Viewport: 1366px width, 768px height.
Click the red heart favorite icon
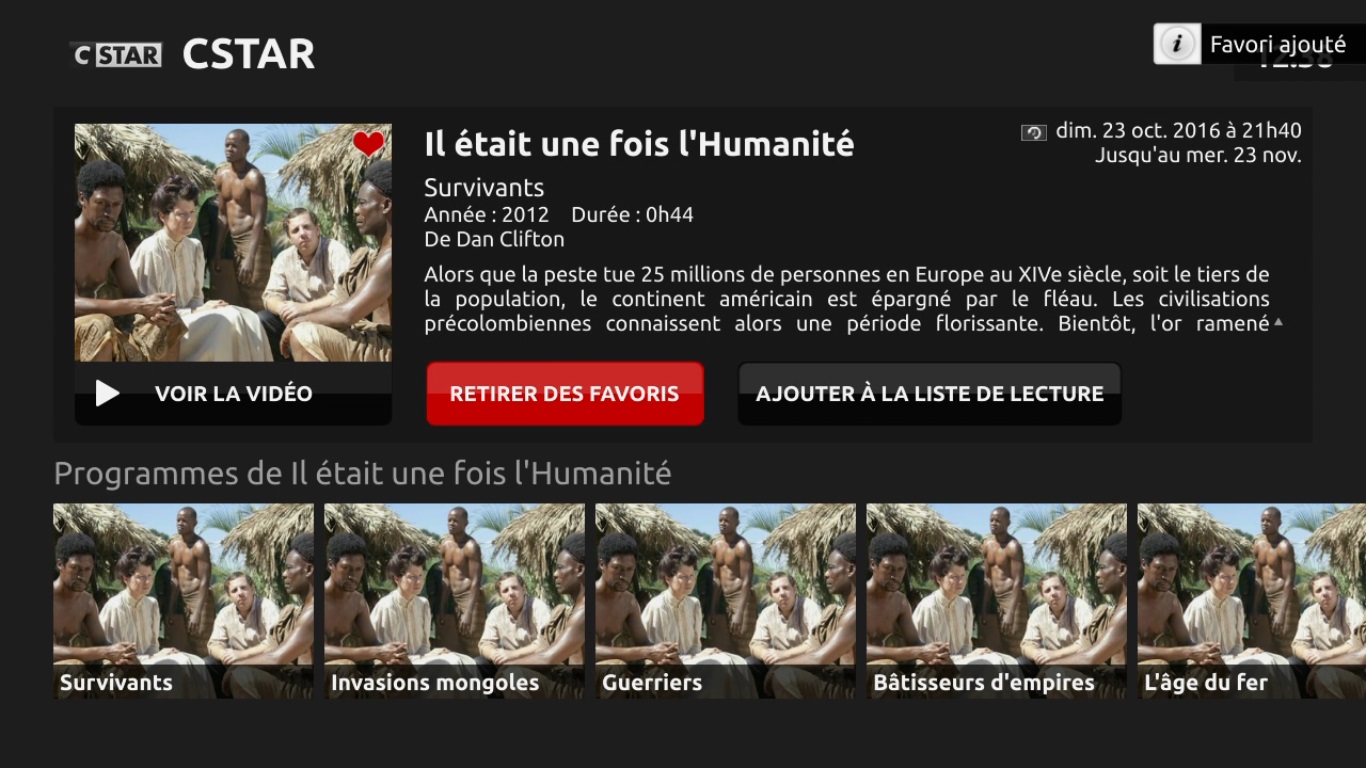tap(368, 144)
